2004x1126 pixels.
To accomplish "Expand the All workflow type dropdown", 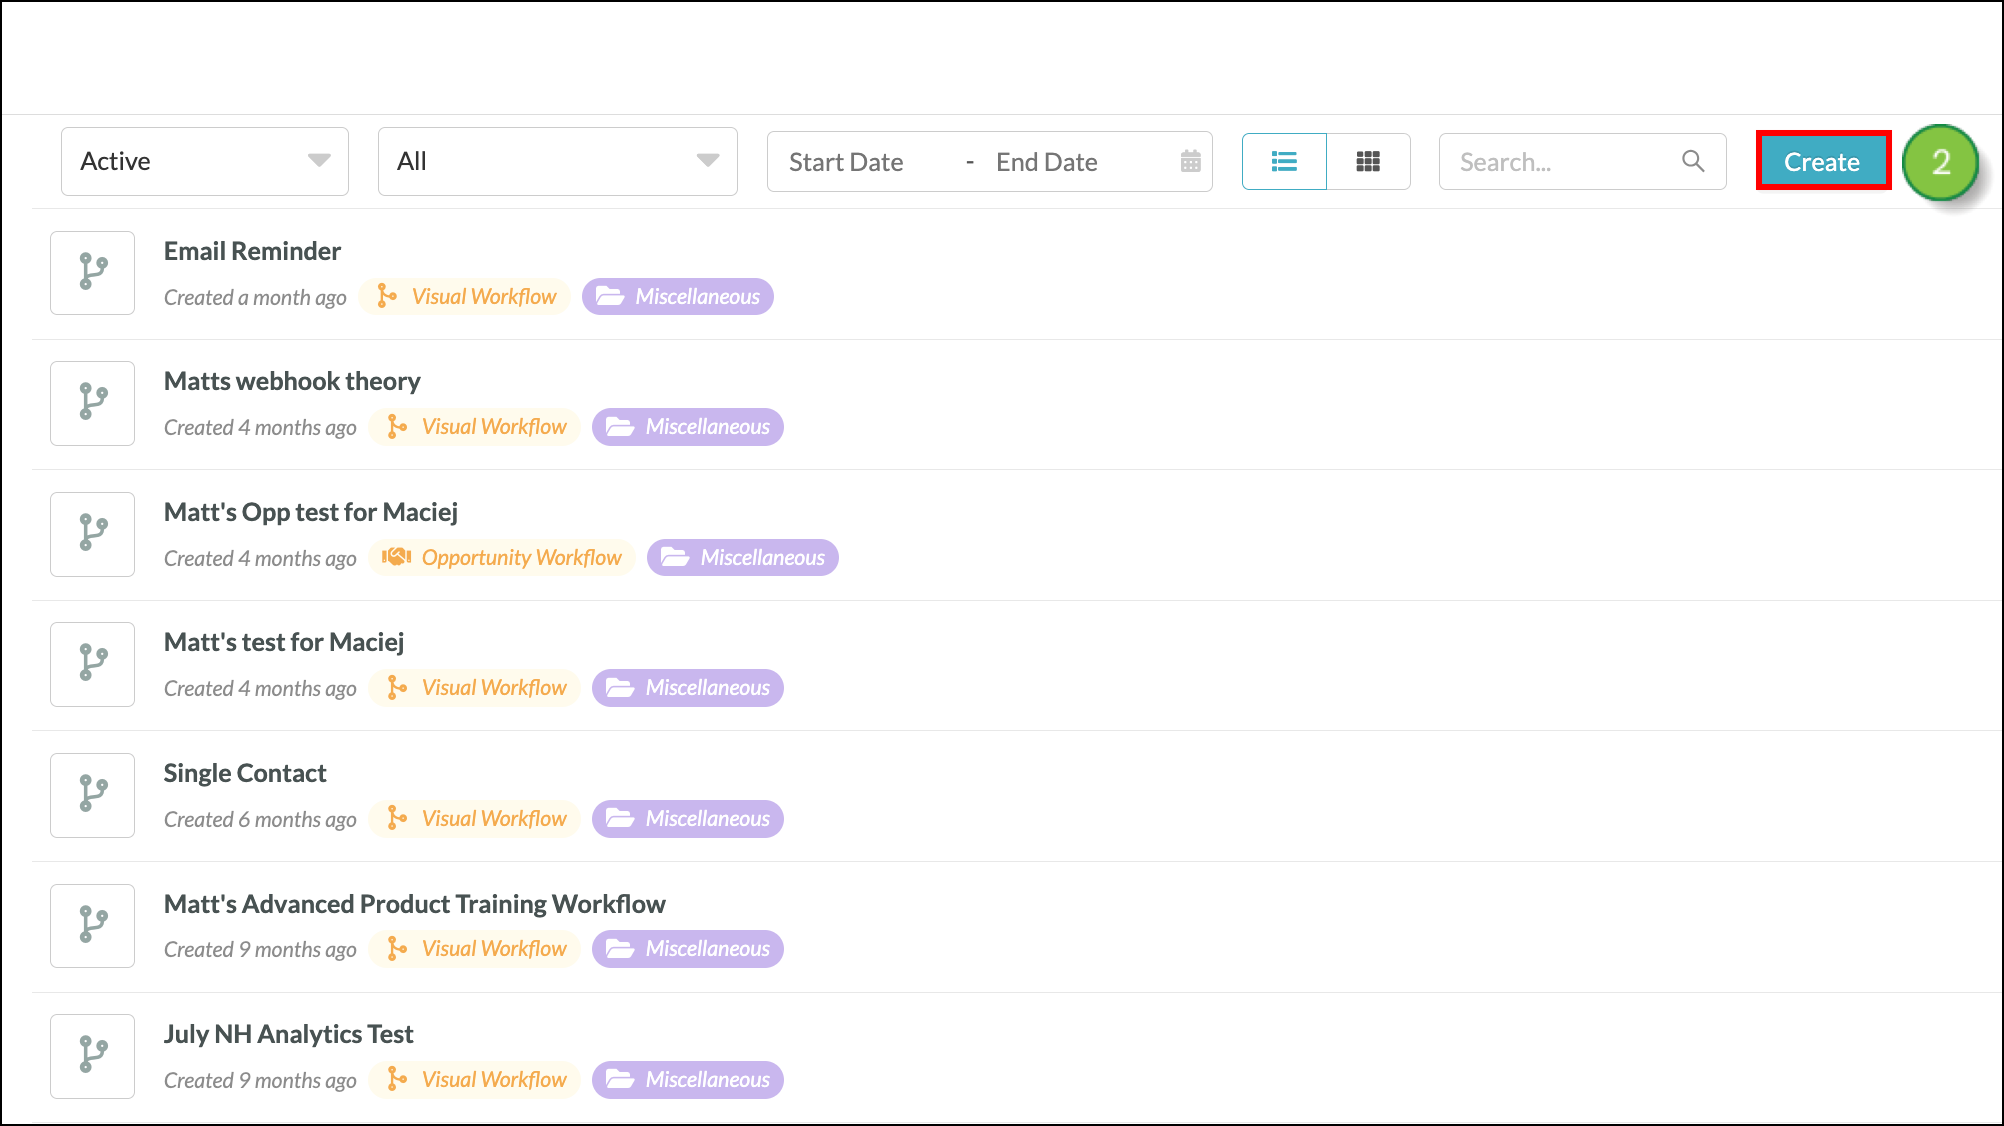I will point(557,161).
